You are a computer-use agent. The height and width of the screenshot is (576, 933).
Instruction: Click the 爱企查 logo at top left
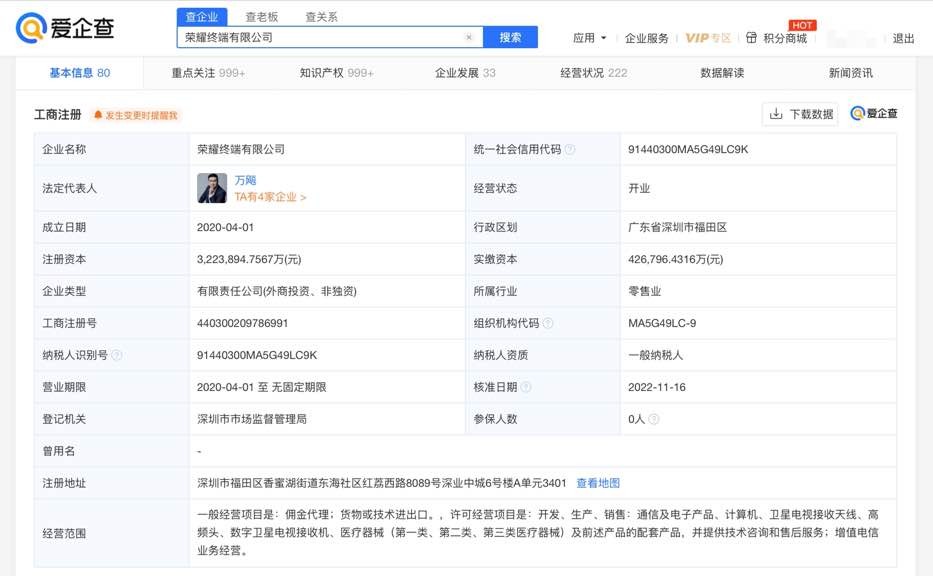point(65,28)
